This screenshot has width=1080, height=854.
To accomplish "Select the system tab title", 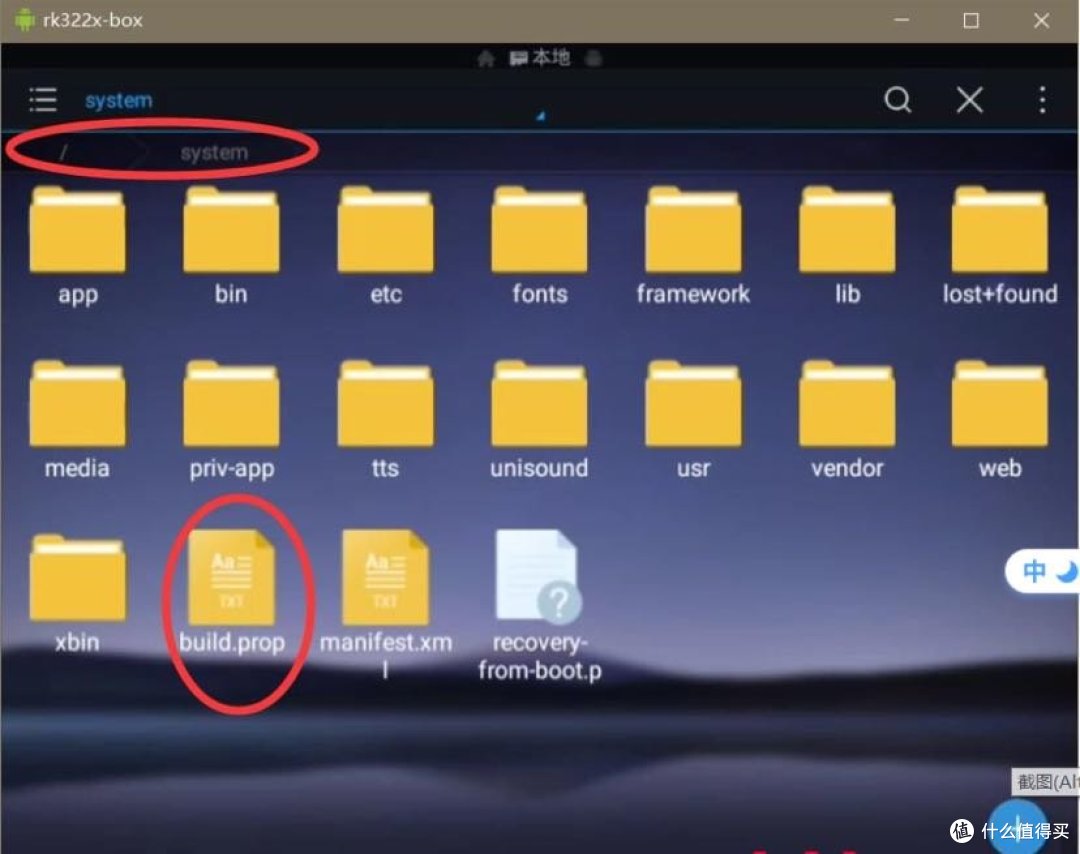I will coord(118,101).
